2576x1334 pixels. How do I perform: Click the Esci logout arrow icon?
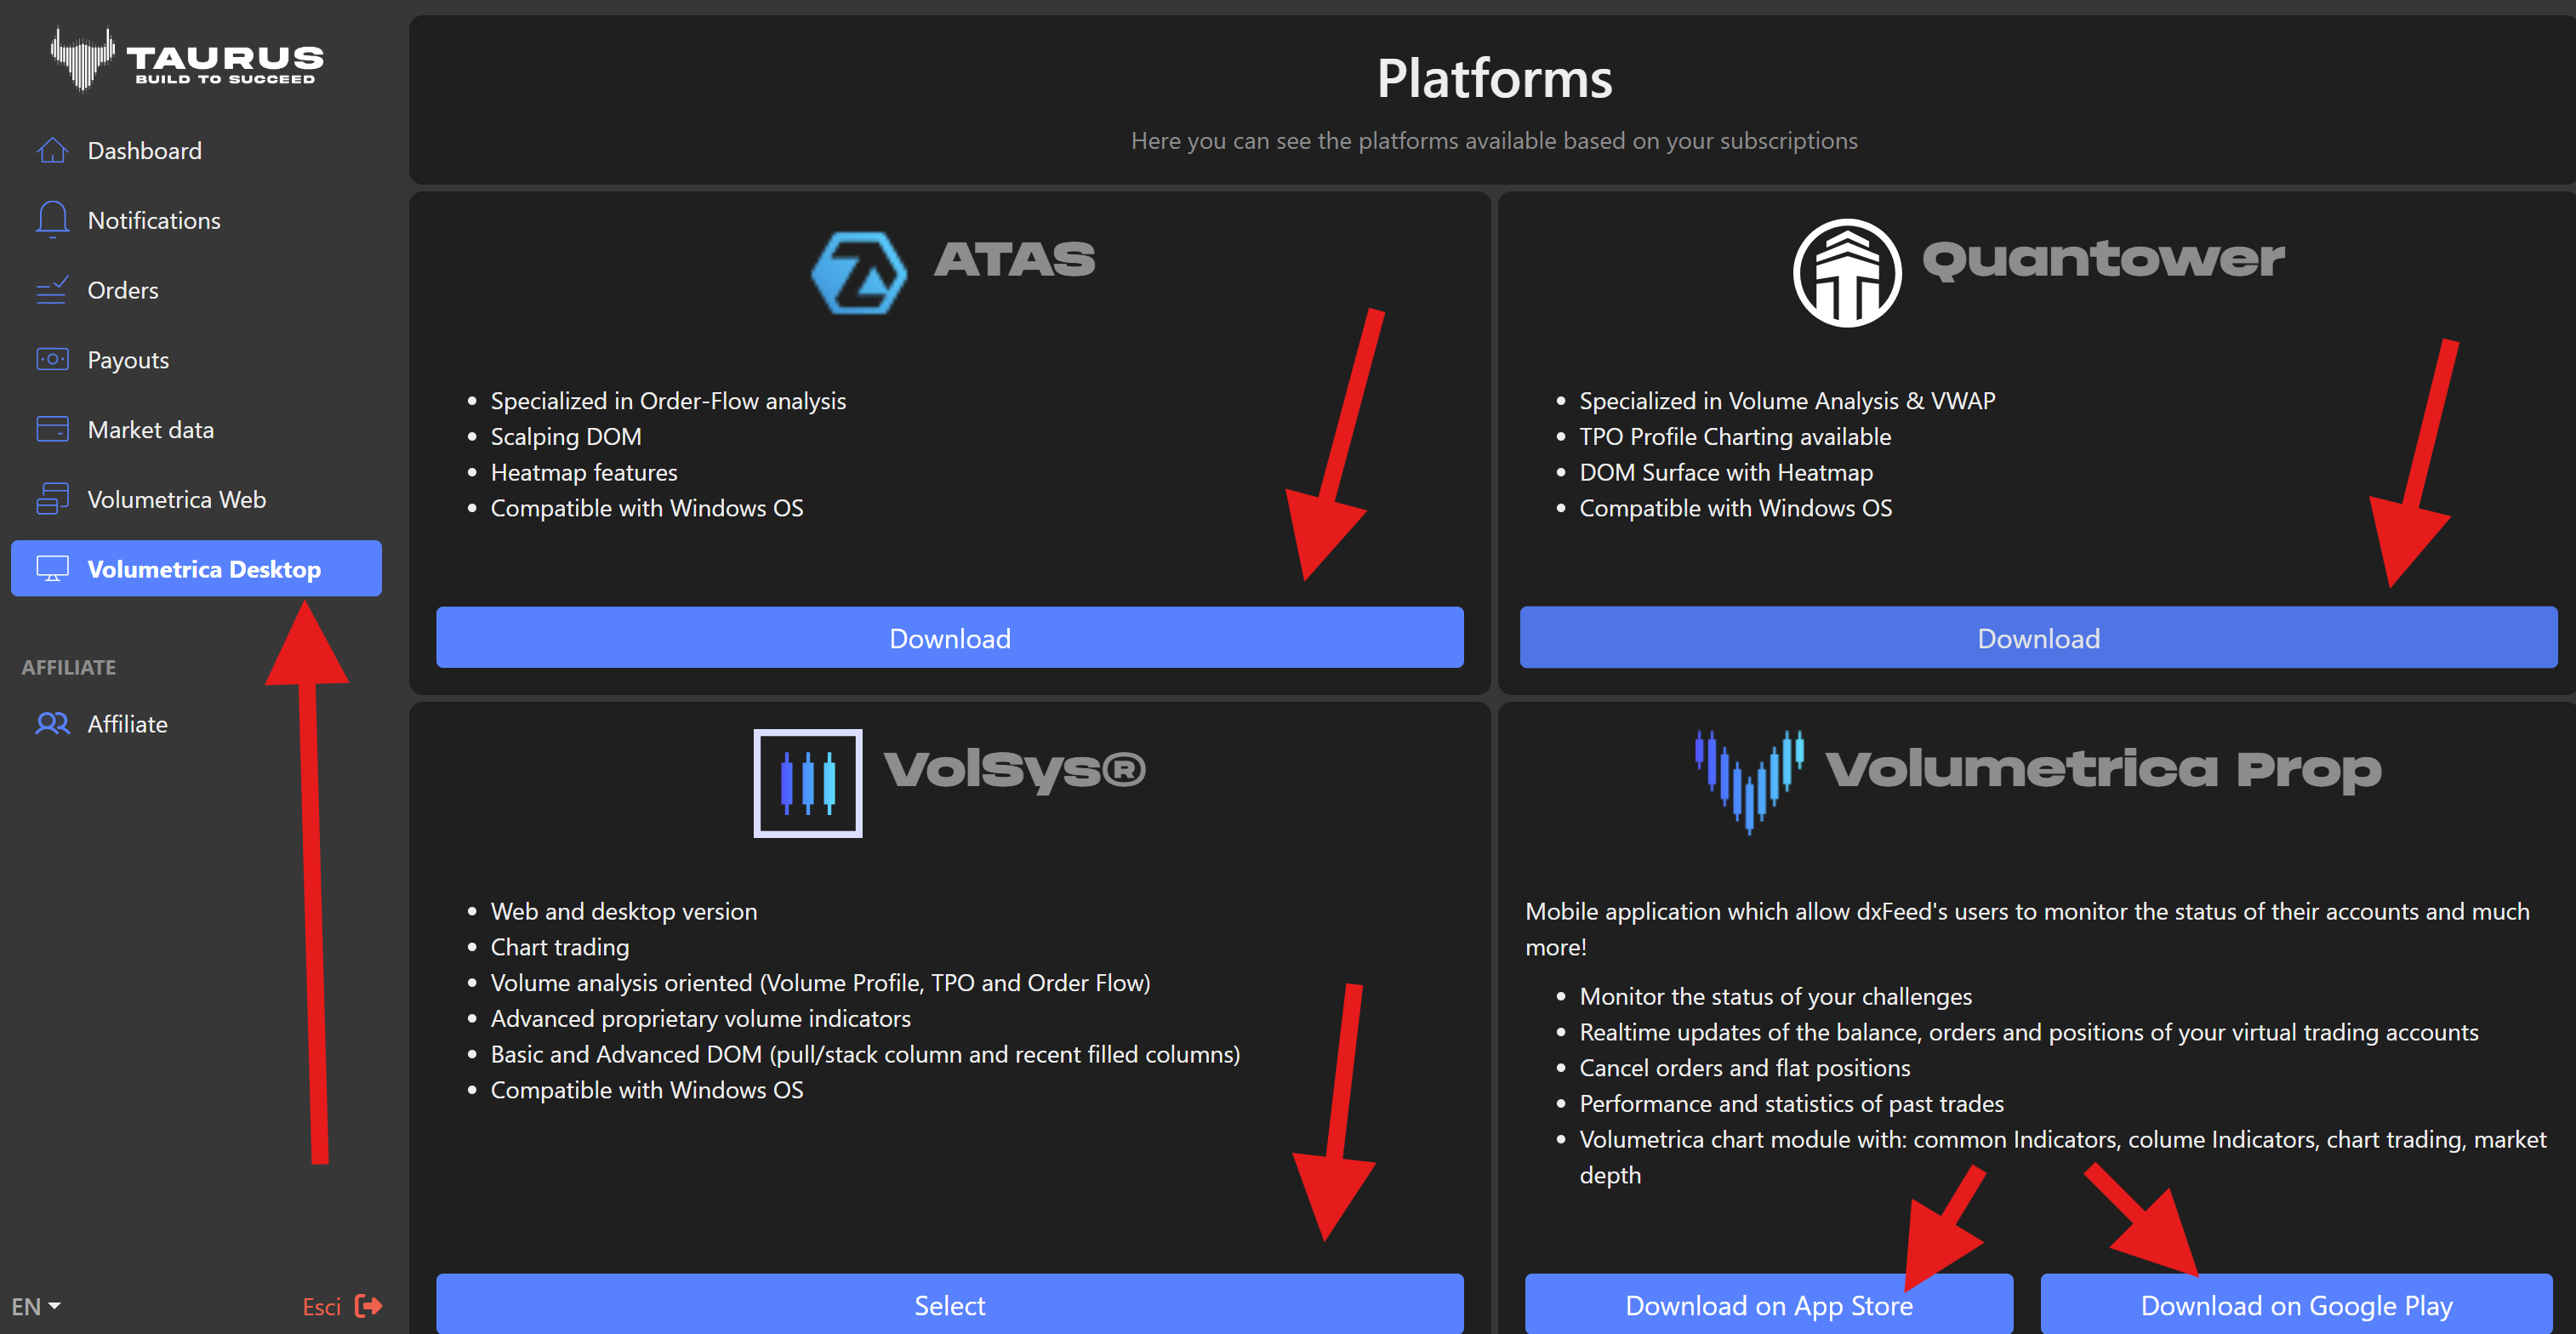368,1306
